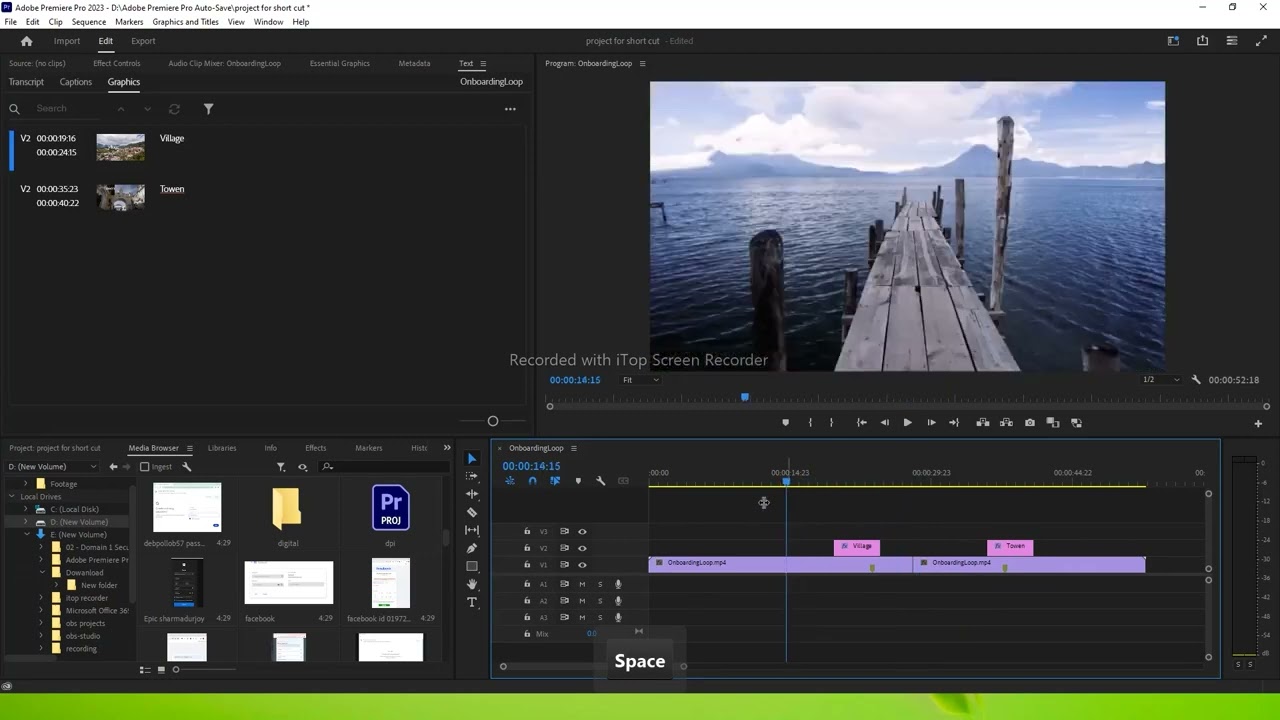Step back one frame

pyautogui.click(x=884, y=423)
